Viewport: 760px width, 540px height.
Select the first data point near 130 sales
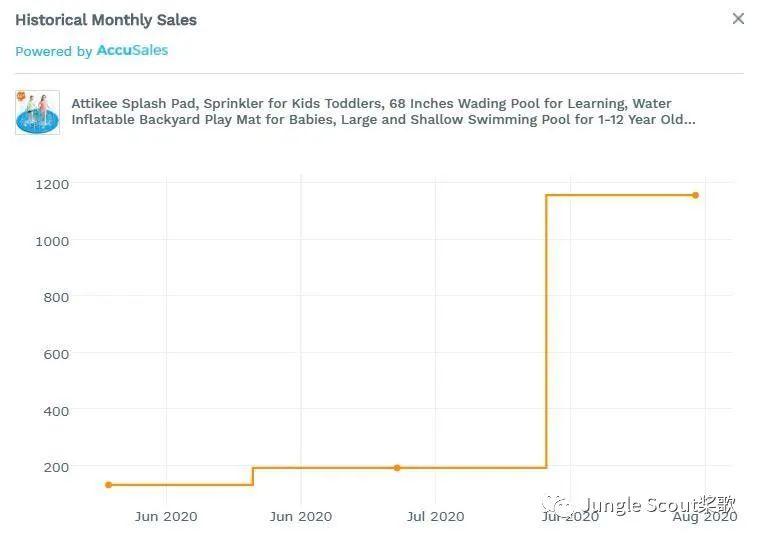pyautogui.click(x=108, y=485)
